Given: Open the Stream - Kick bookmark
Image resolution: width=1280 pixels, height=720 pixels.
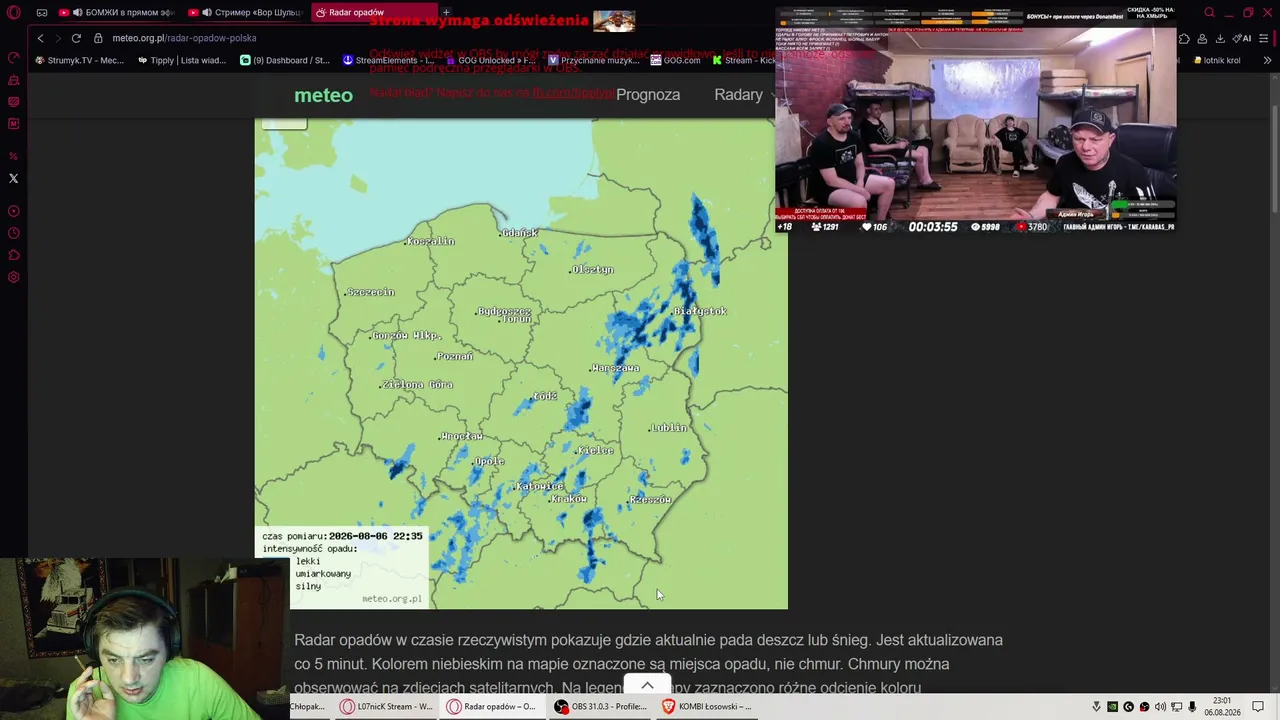Looking at the screenshot, I should pyautogui.click(x=744, y=60).
